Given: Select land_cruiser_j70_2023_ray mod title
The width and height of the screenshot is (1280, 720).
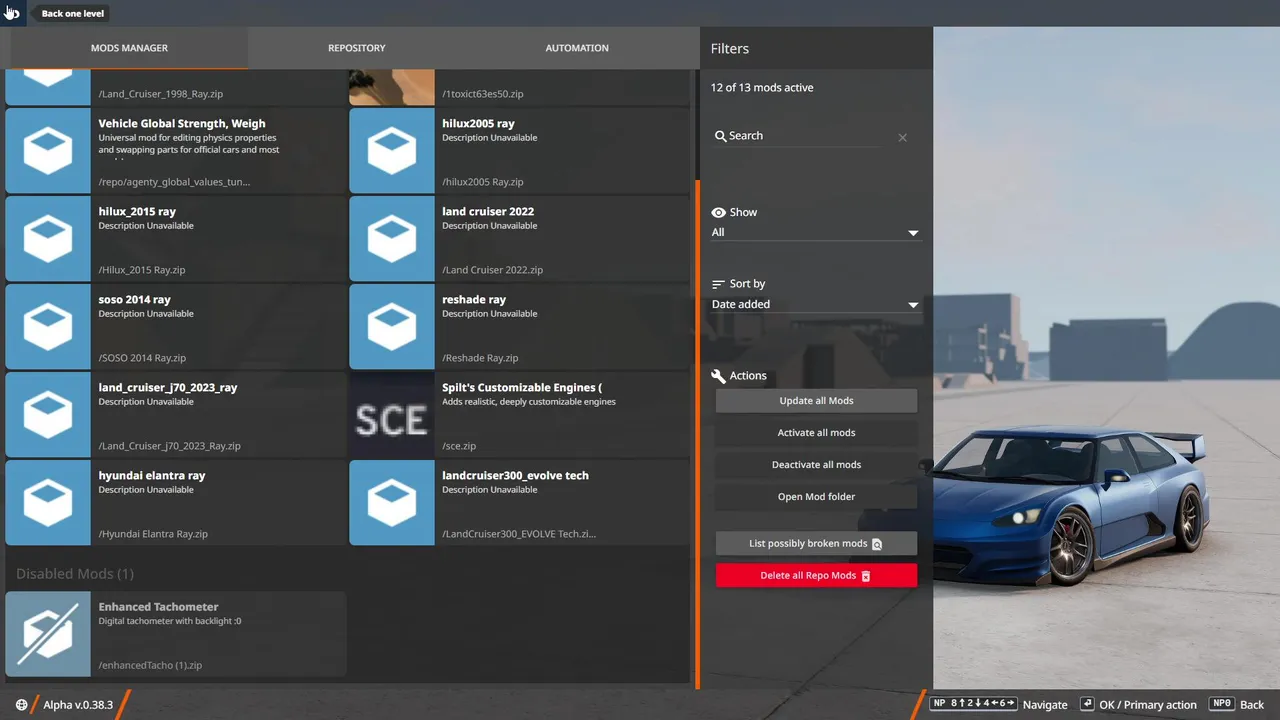Looking at the screenshot, I should pos(168,388).
